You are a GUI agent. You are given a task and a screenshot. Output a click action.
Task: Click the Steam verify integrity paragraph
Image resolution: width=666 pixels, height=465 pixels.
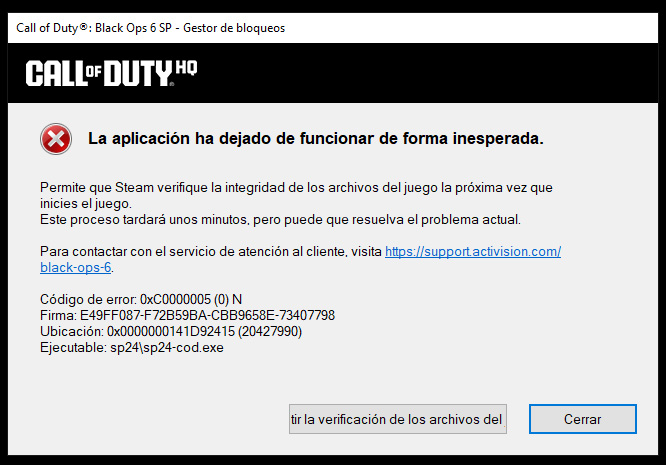[296, 195]
